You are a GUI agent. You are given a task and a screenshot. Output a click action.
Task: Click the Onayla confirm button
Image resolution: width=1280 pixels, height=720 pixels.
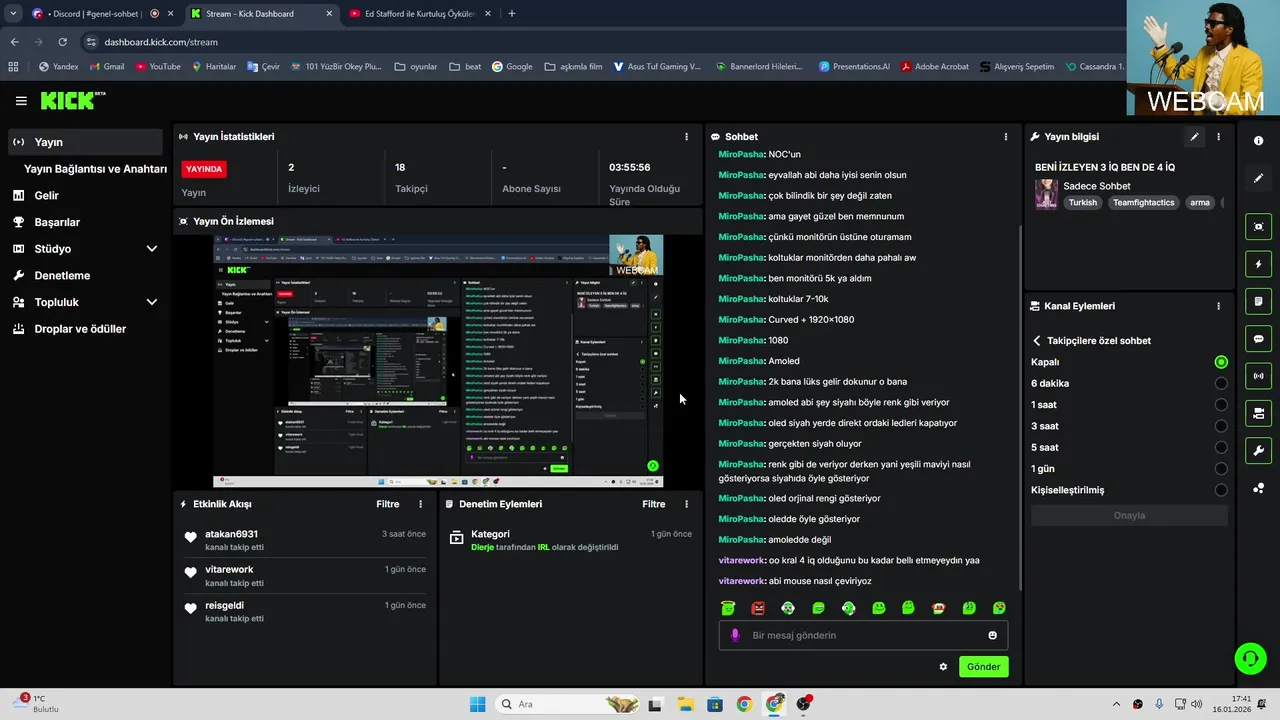click(1129, 516)
